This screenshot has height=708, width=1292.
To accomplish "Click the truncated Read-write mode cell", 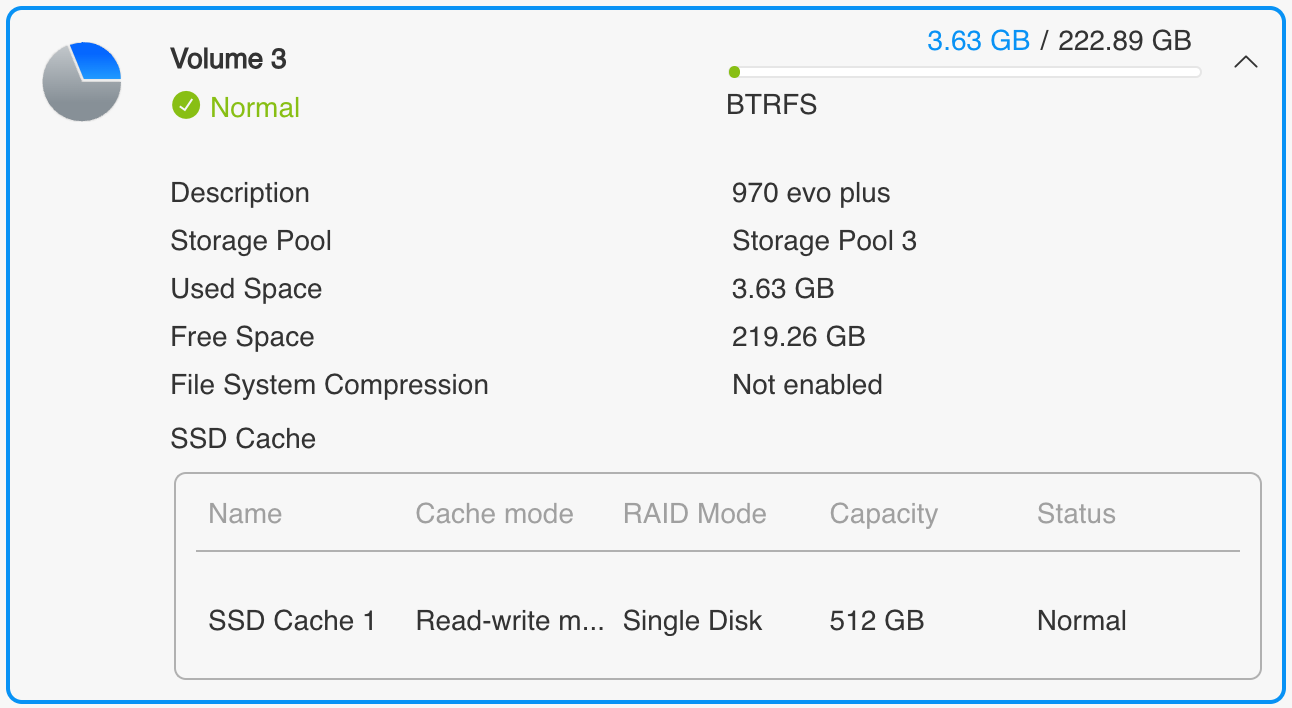I will pyautogui.click(x=509, y=621).
